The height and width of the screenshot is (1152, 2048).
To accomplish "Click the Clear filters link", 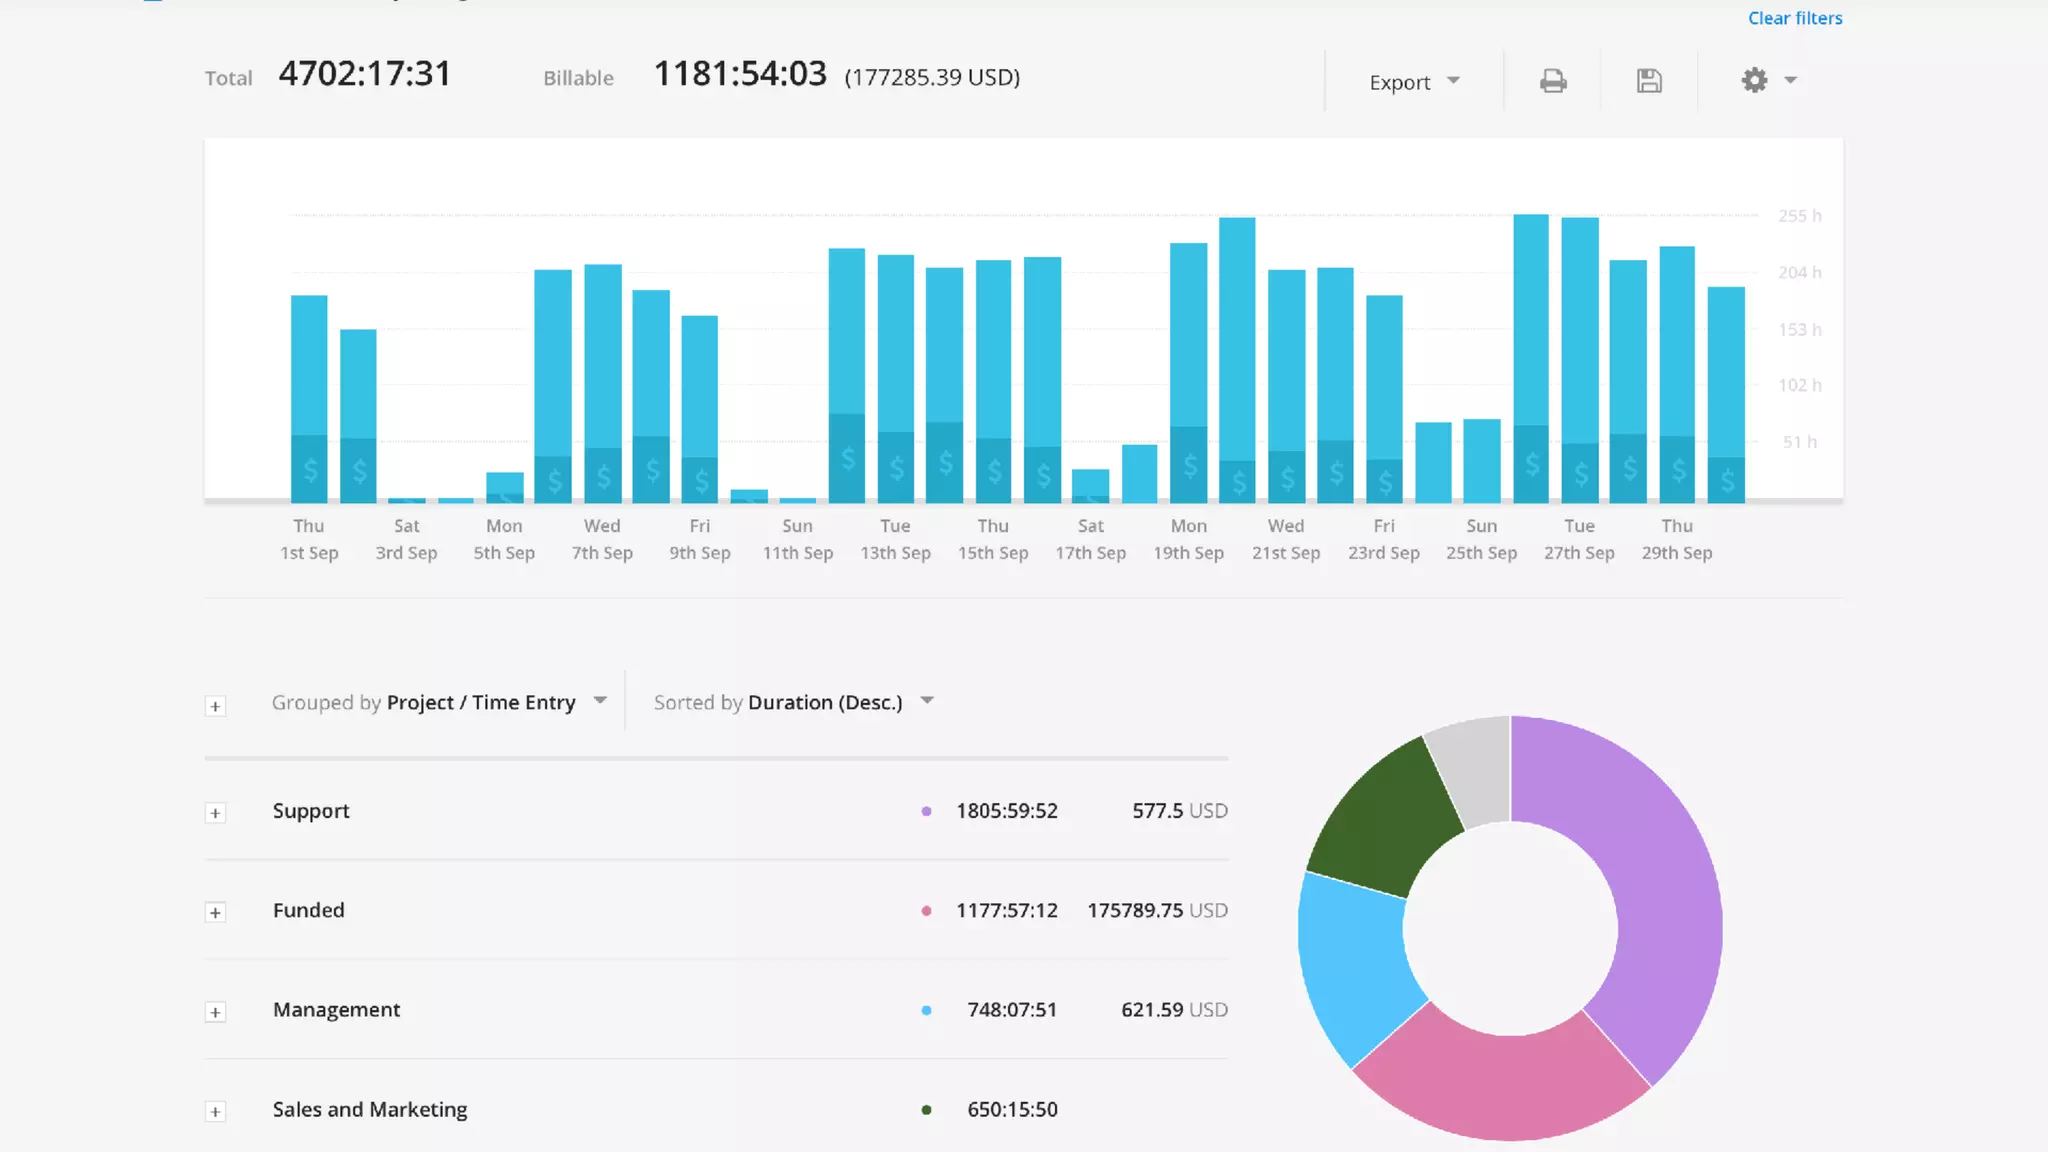I will coord(1794,18).
